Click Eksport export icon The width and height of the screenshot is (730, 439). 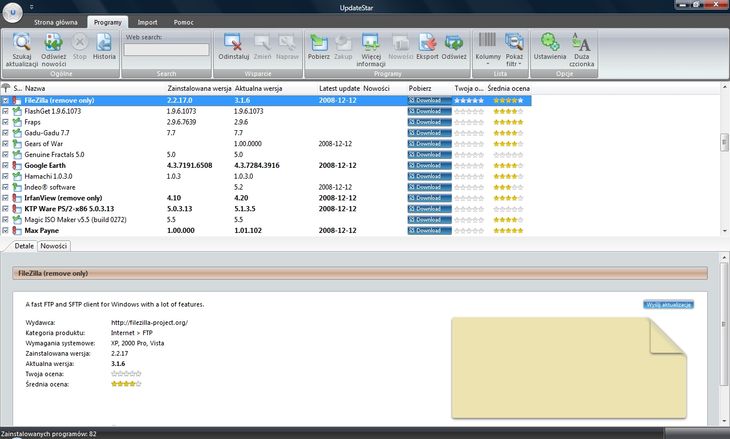pyautogui.click(x=427, y=42)
